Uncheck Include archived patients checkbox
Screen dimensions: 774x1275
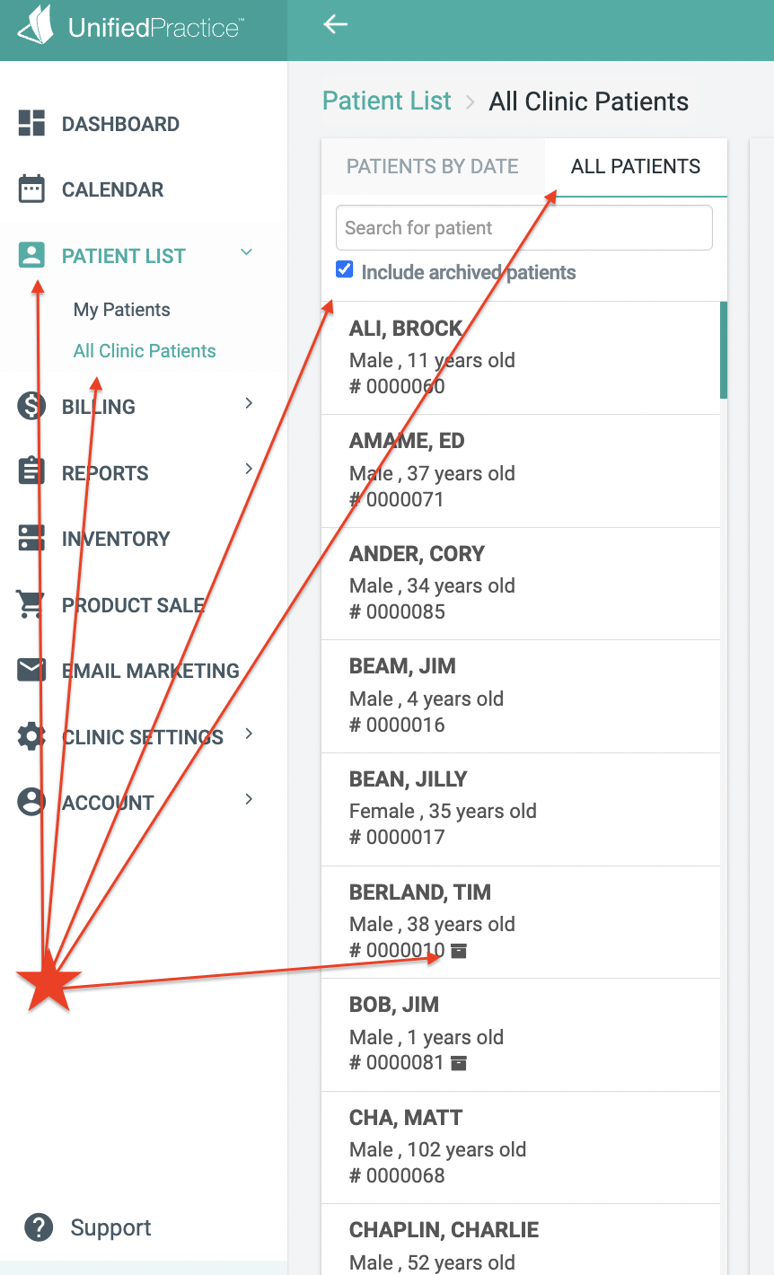pyautogui.click(x=345, y=270)
